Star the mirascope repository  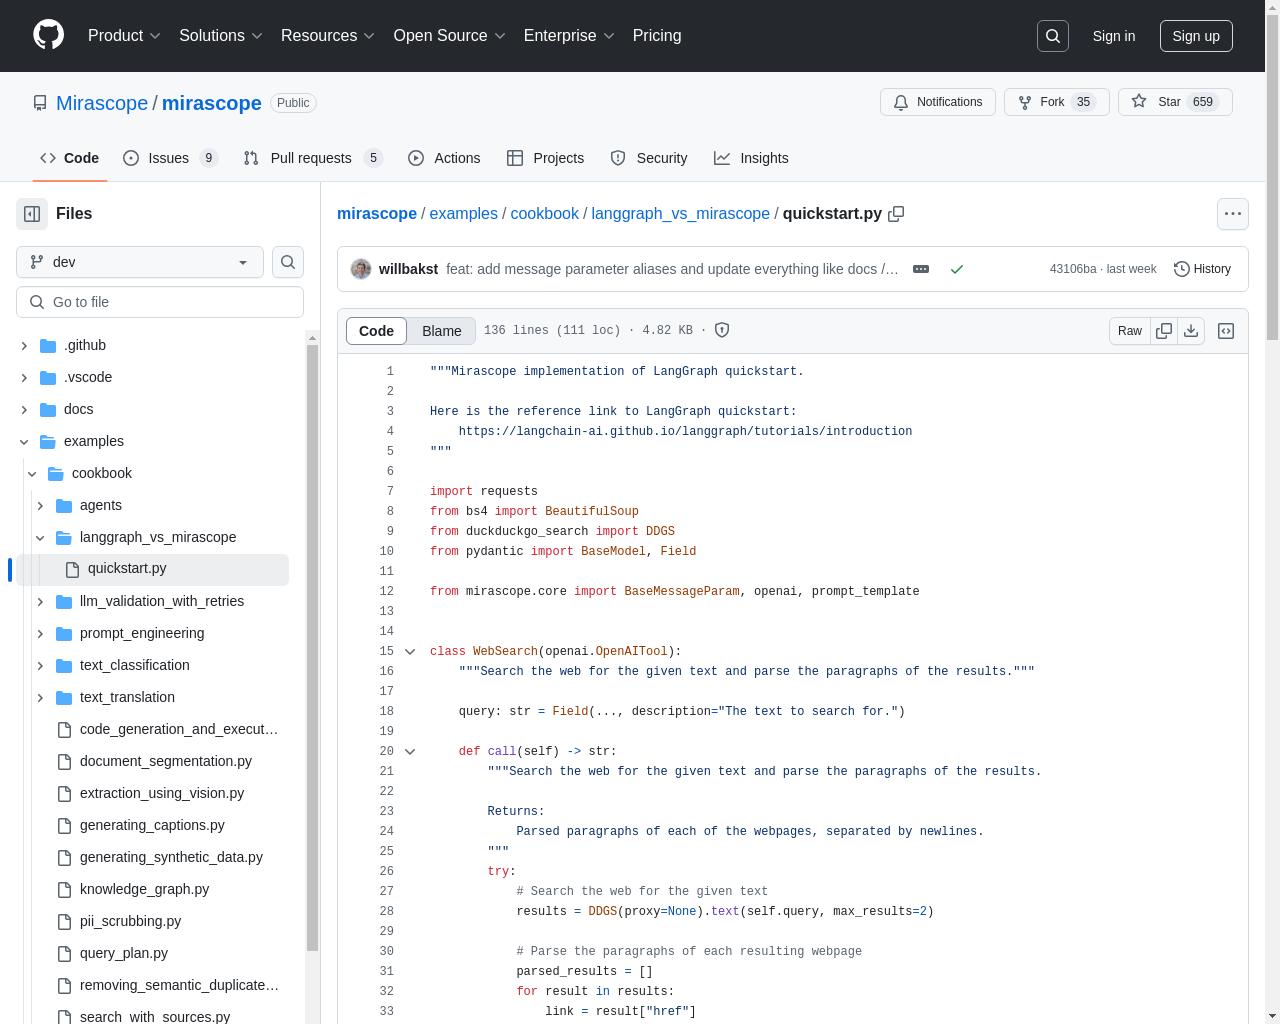1175,102
